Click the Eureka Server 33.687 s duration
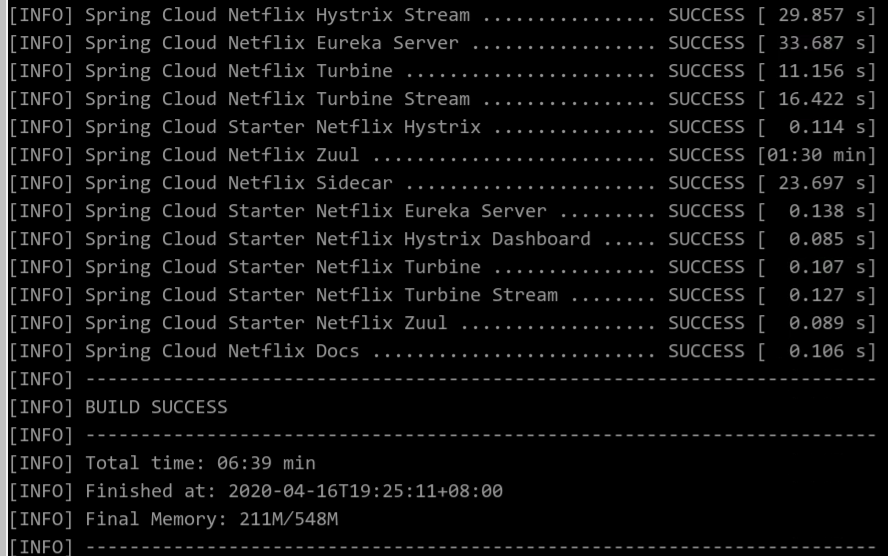Viewport: 888px width, 556px height. tap(817, 43)
